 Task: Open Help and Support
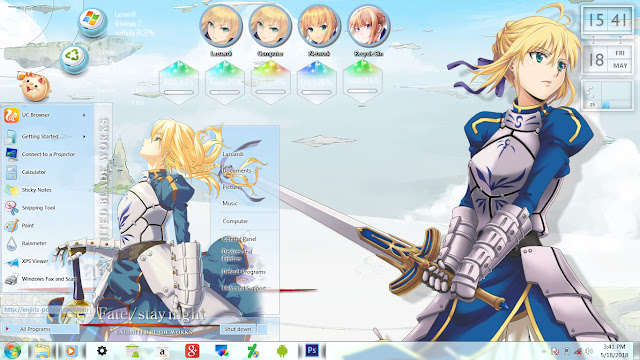point(244,288)
